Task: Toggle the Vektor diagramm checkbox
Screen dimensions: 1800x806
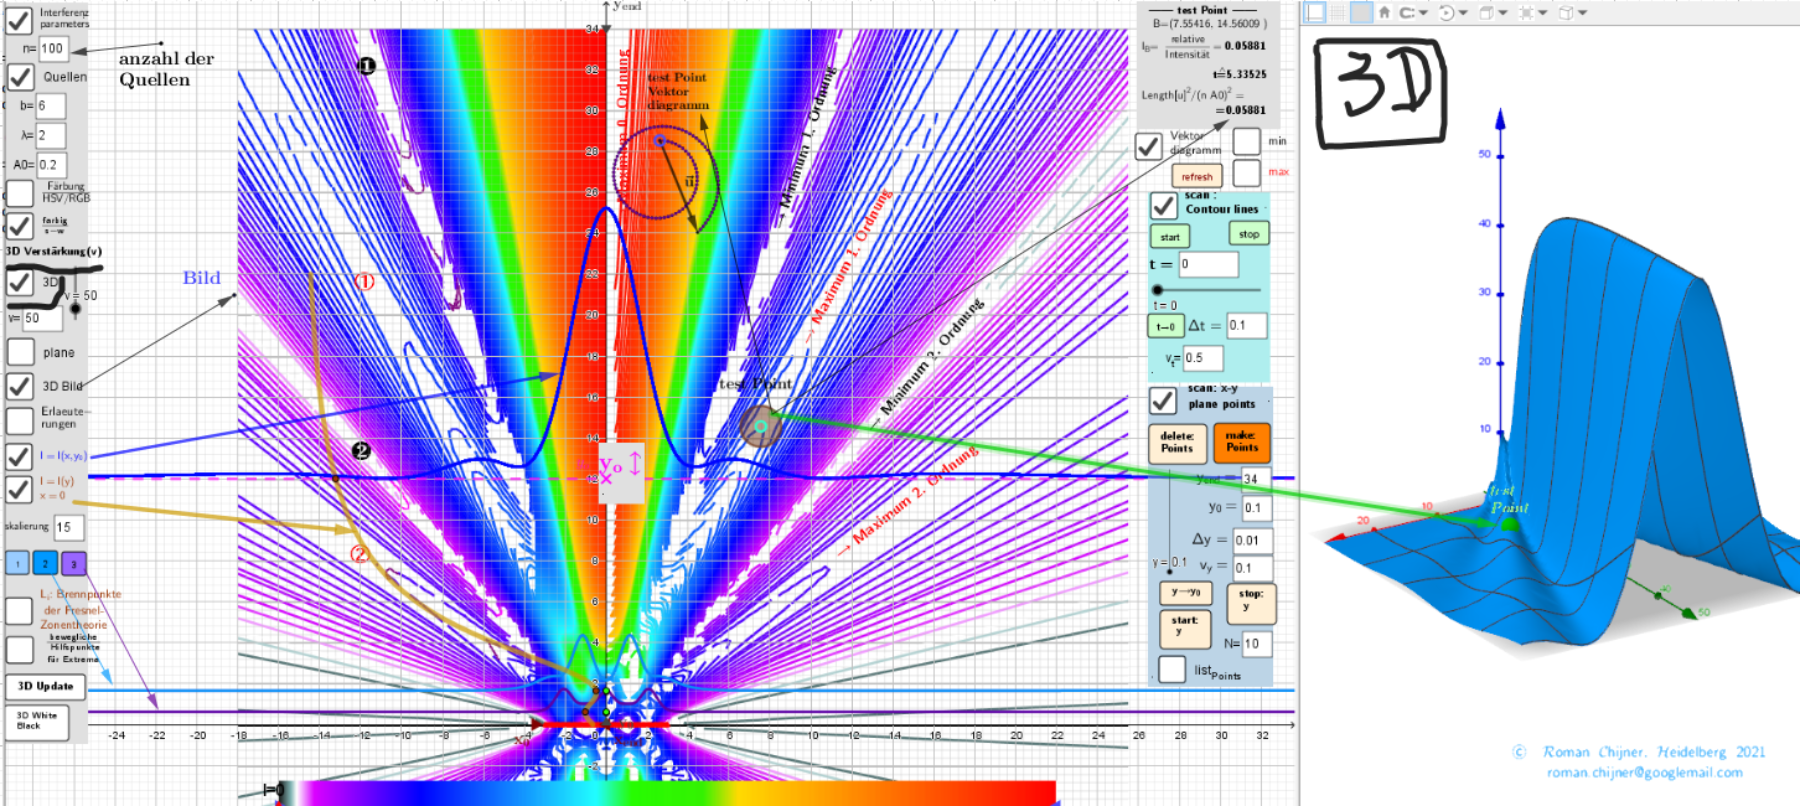Action: (x=1149, y=146)
